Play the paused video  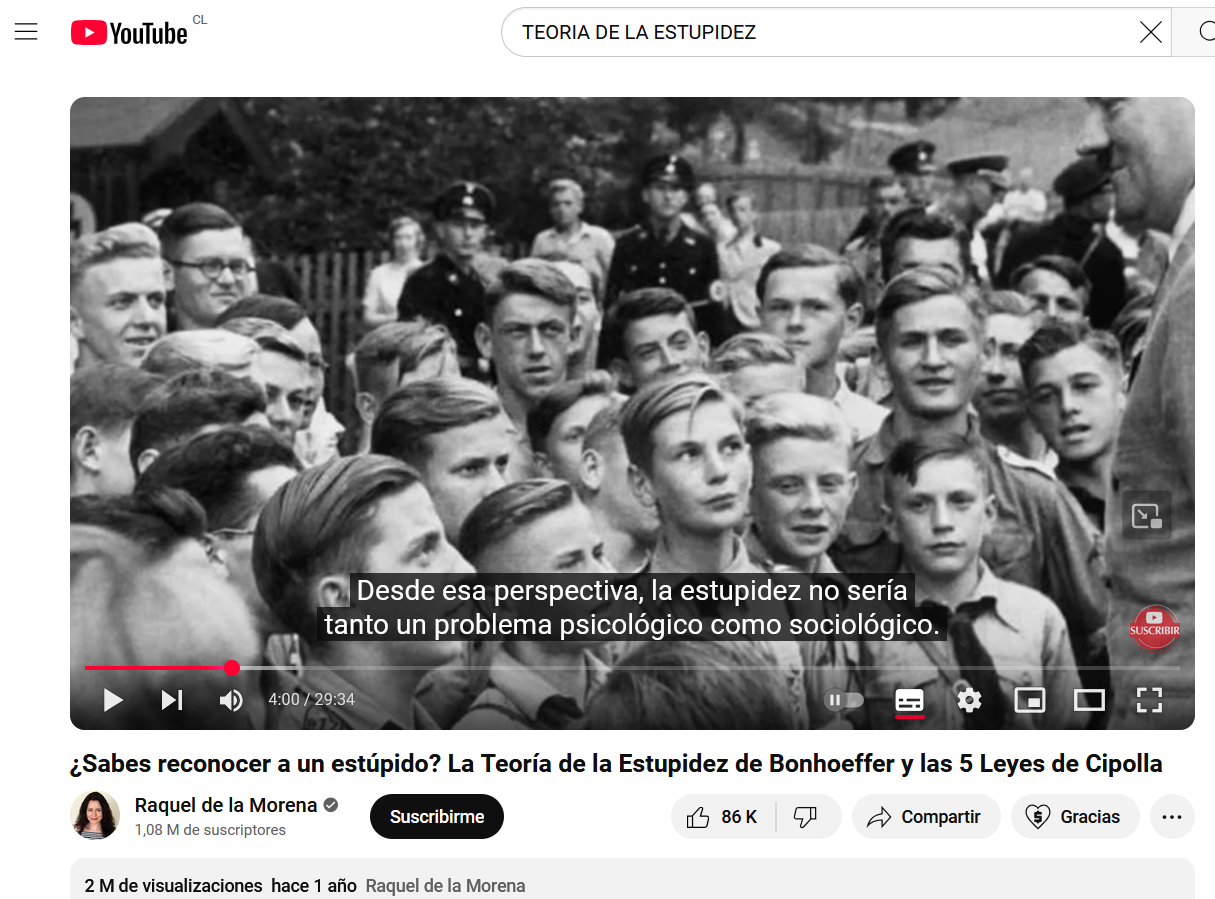tap(113, 700)
